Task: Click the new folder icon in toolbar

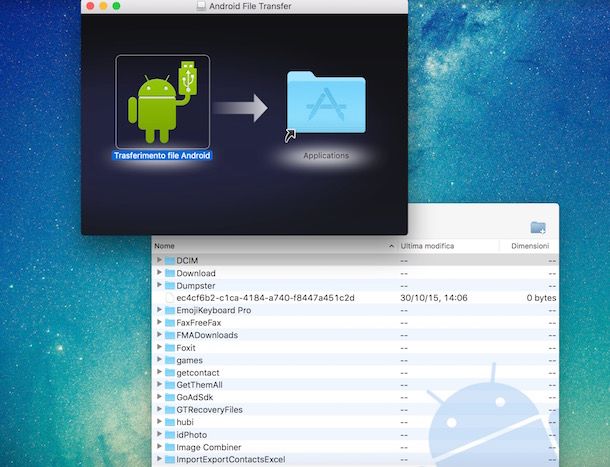Action: point(538,227)
